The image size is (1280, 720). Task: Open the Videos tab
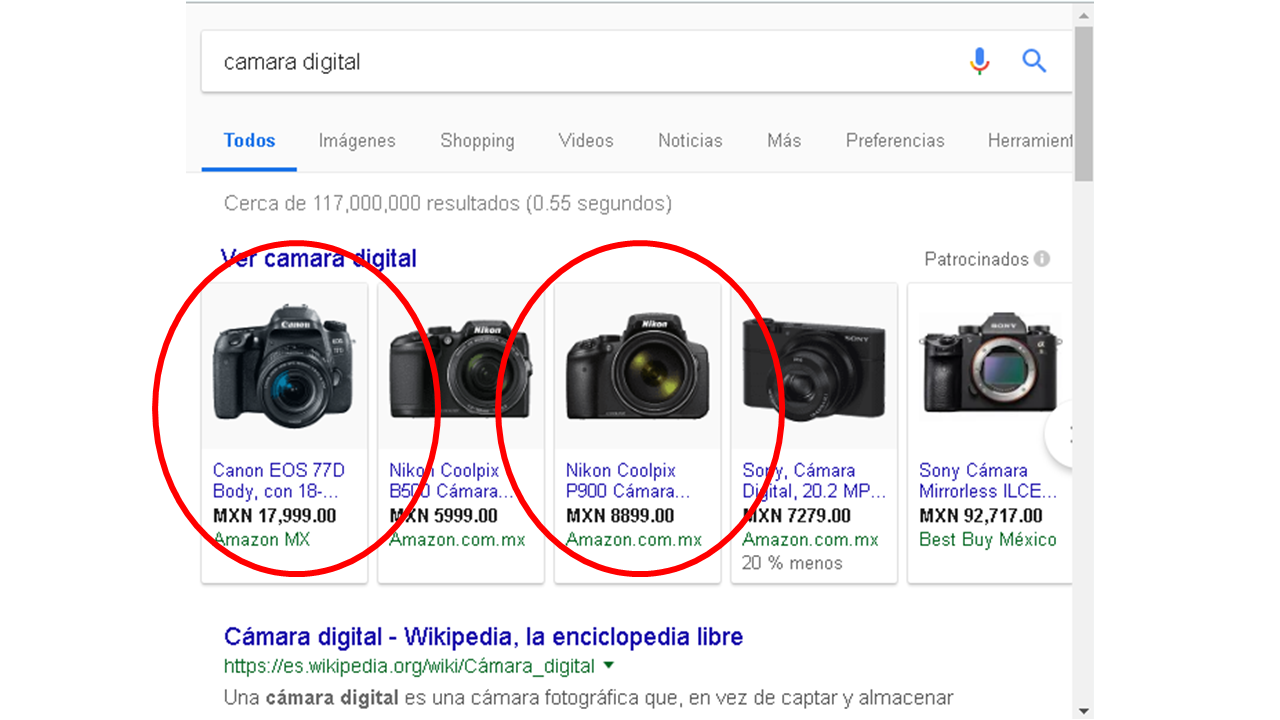[x=586, y=141]
